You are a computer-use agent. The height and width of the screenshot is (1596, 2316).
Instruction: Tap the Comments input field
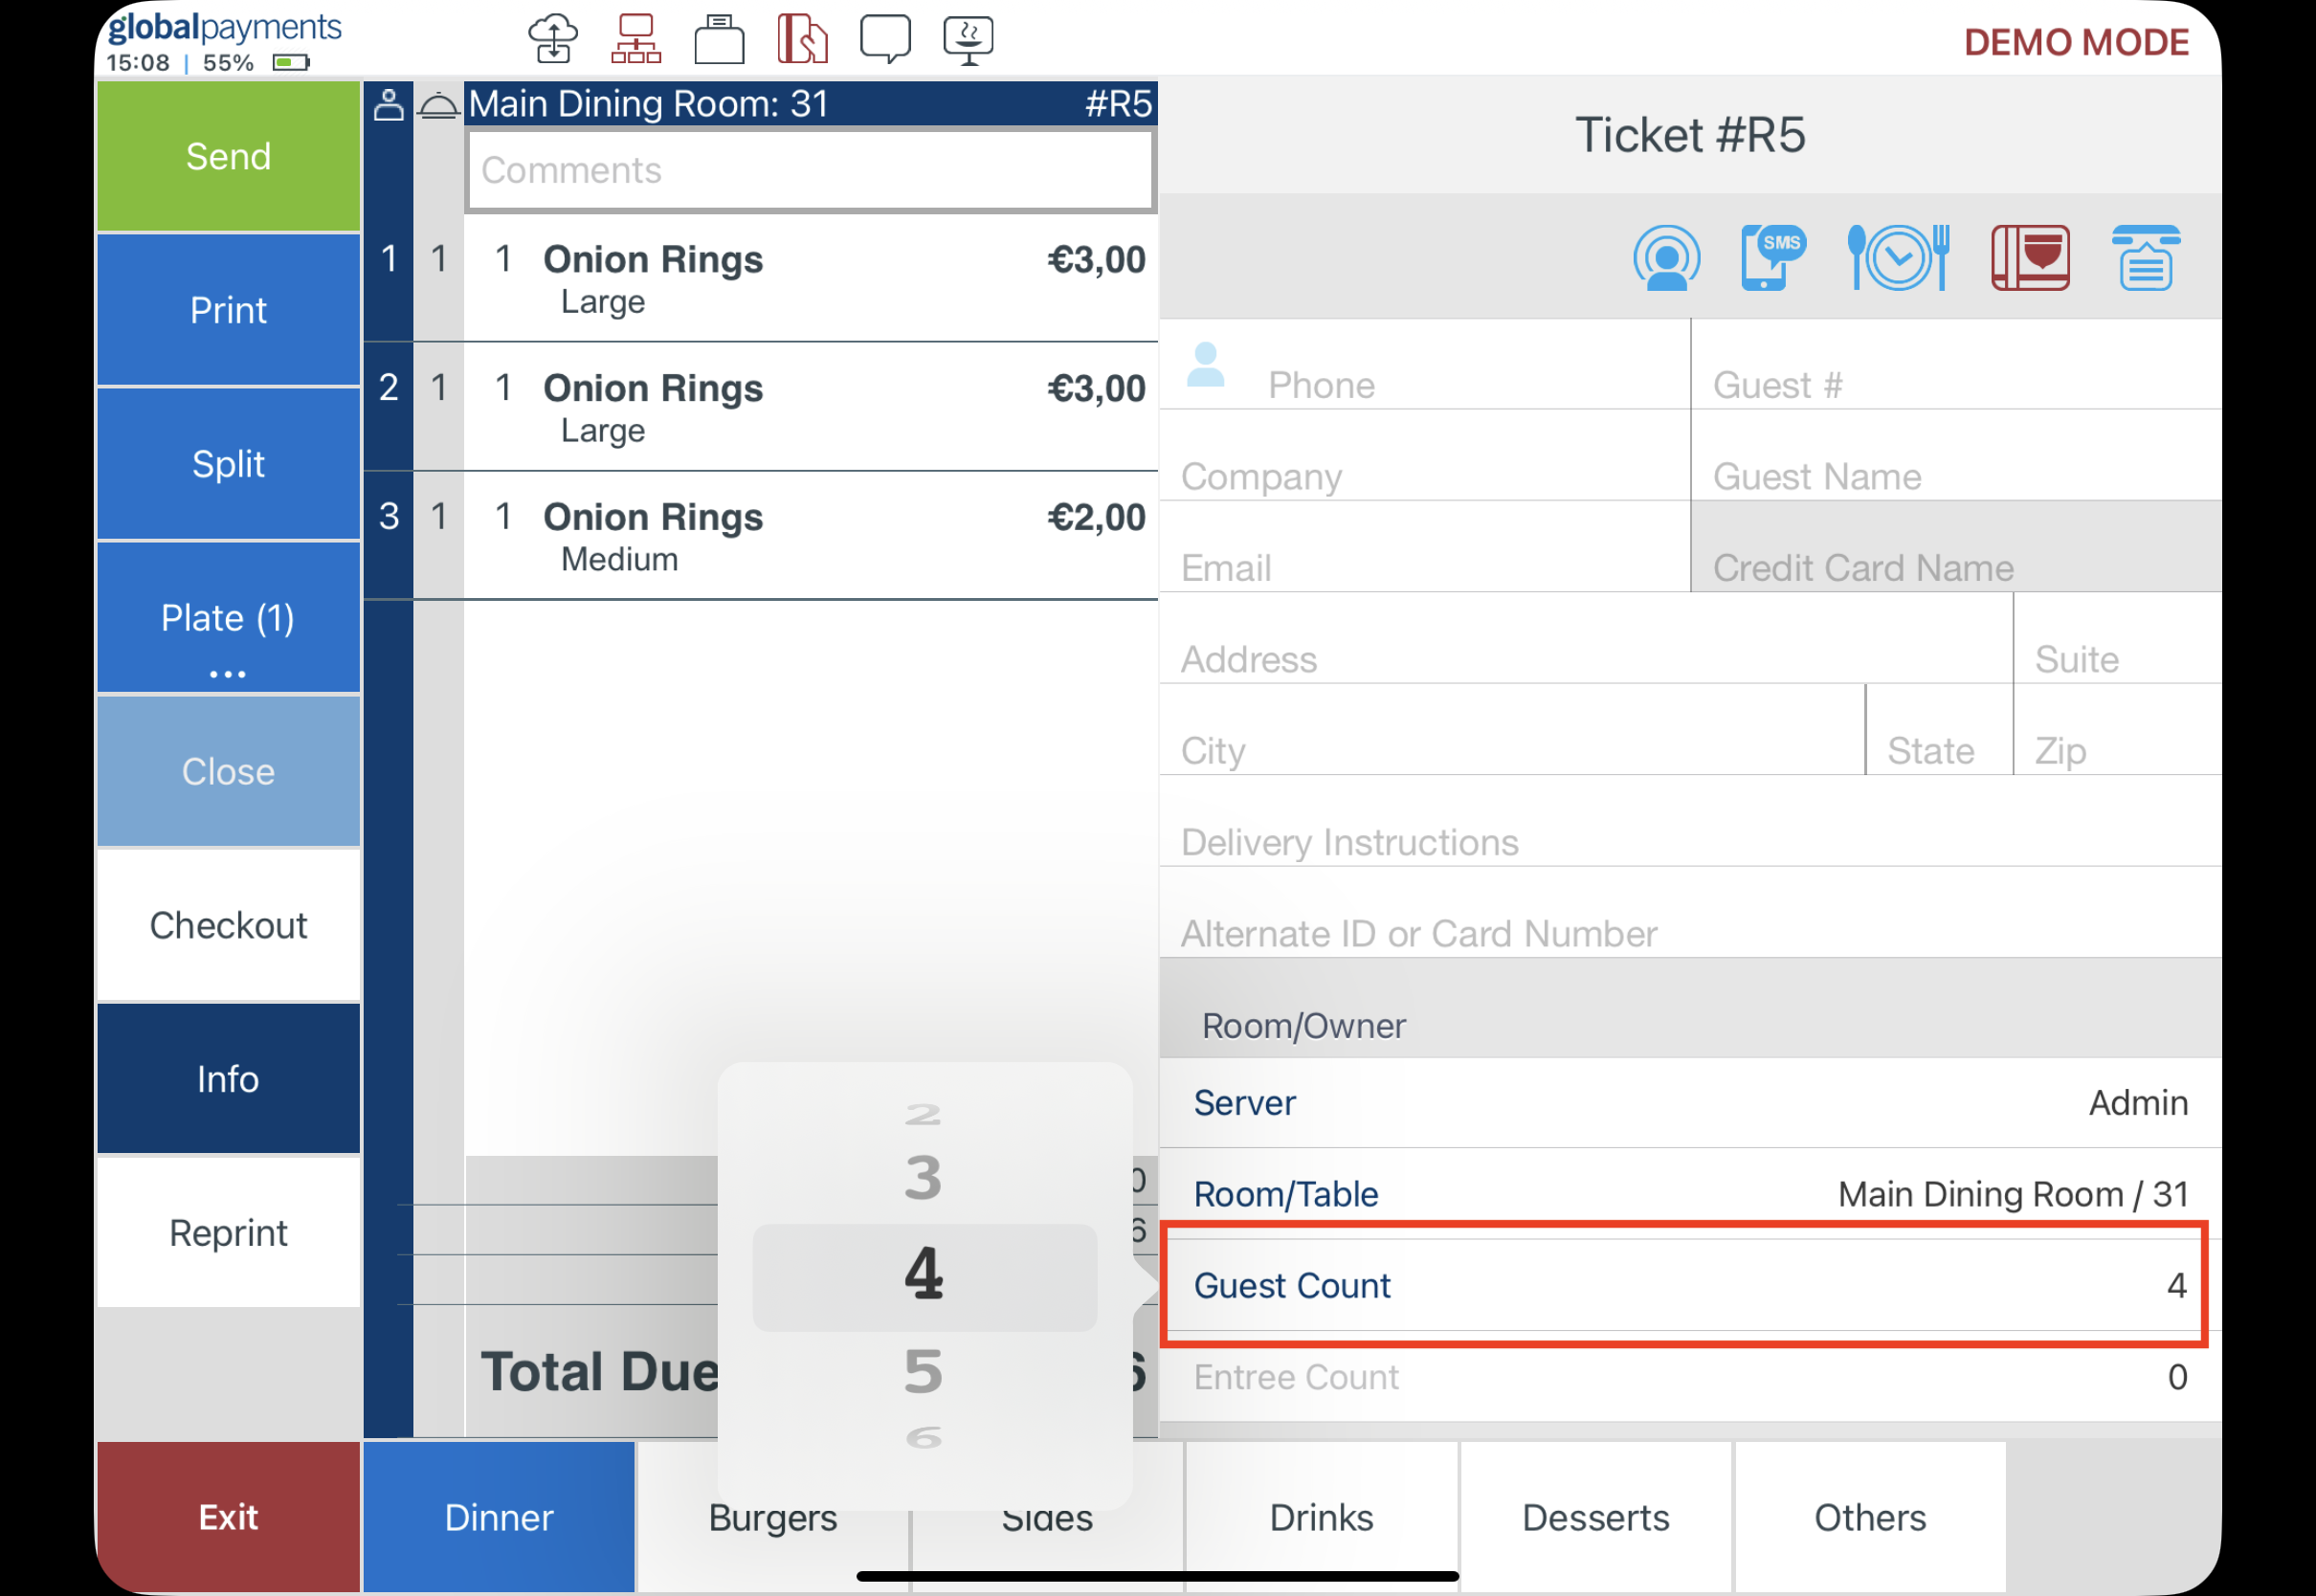[810, 170]
